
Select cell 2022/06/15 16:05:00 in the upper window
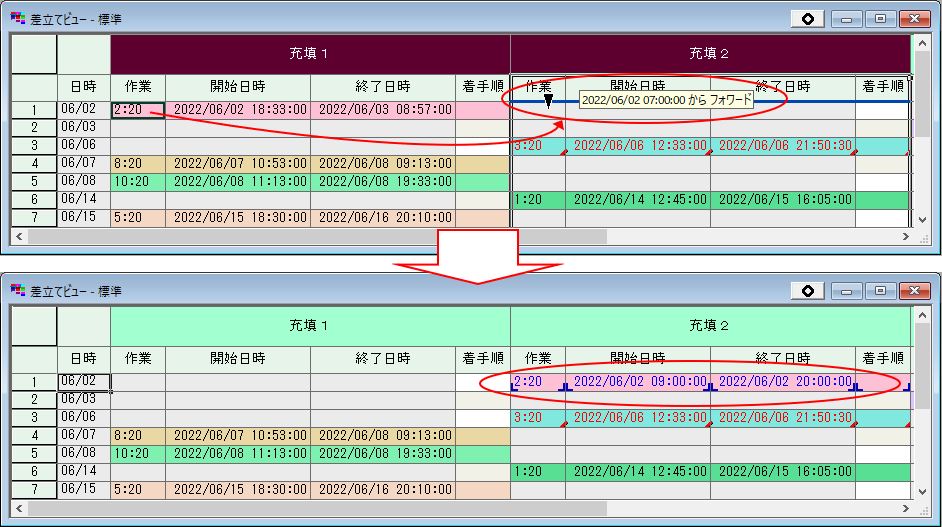tap(783, 200)
